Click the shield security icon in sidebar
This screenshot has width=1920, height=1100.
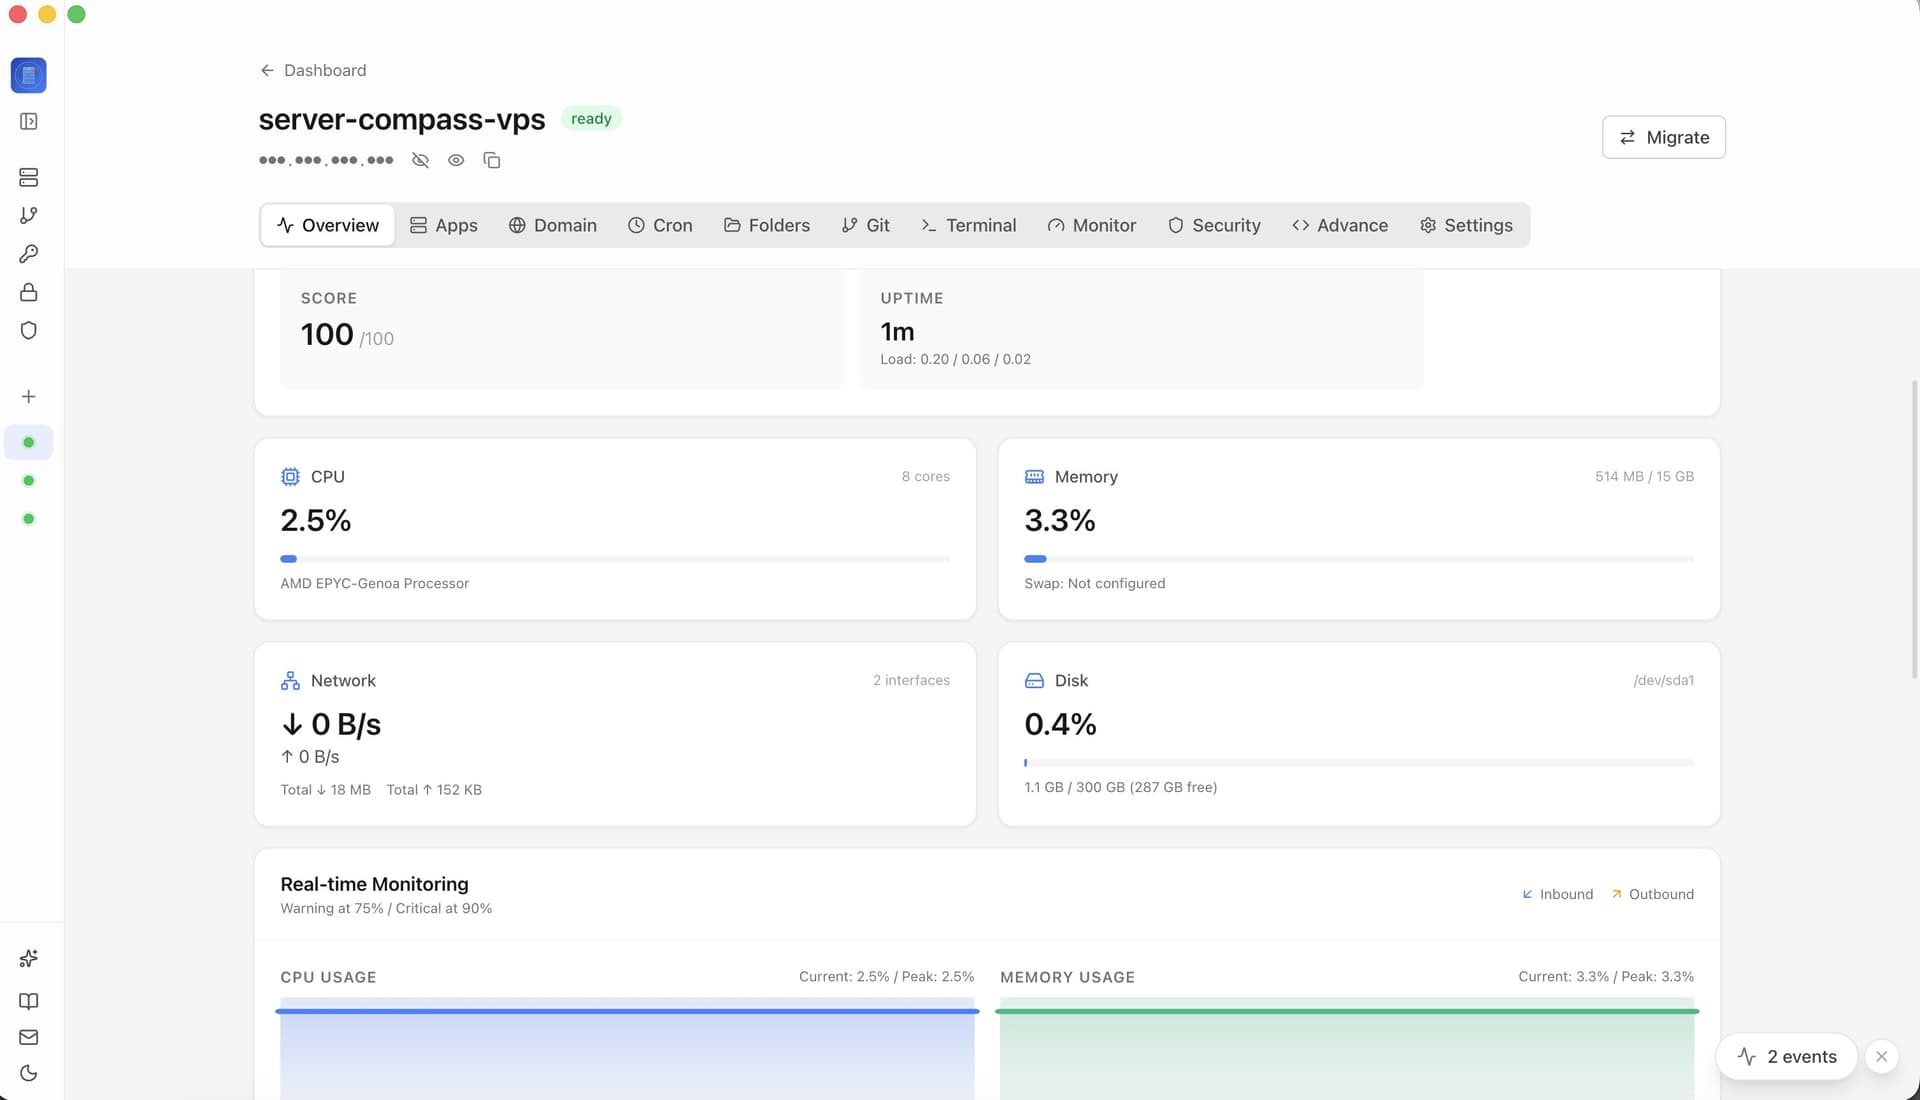point(28,330)
